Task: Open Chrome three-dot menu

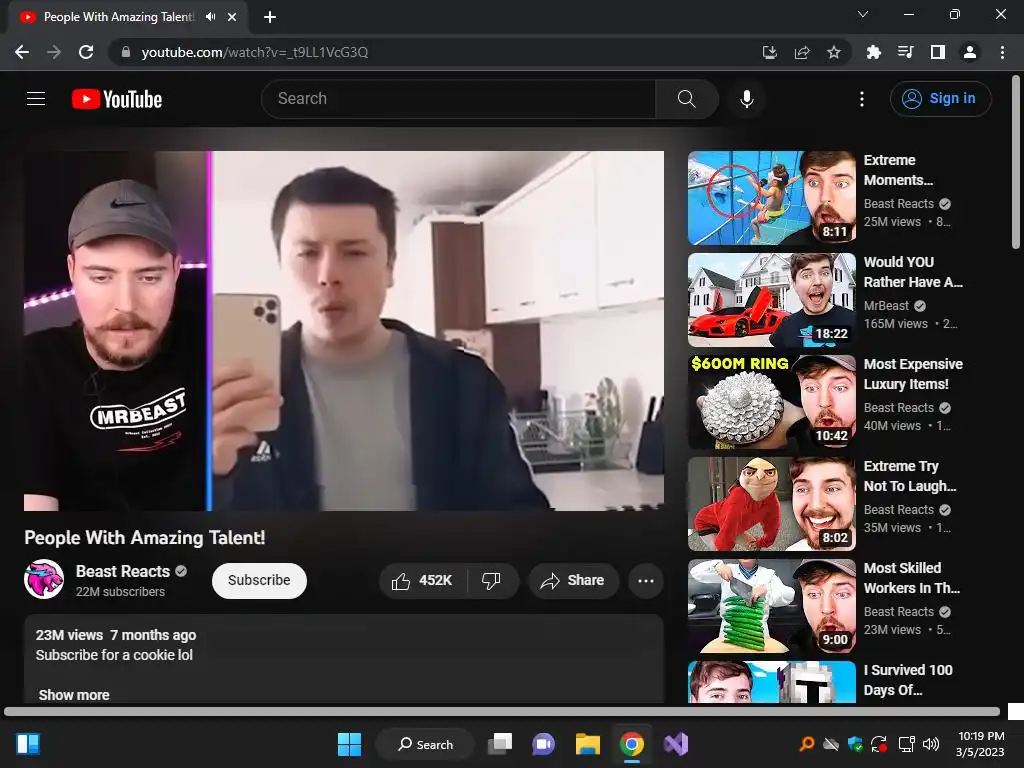Action: (1002, 52)
